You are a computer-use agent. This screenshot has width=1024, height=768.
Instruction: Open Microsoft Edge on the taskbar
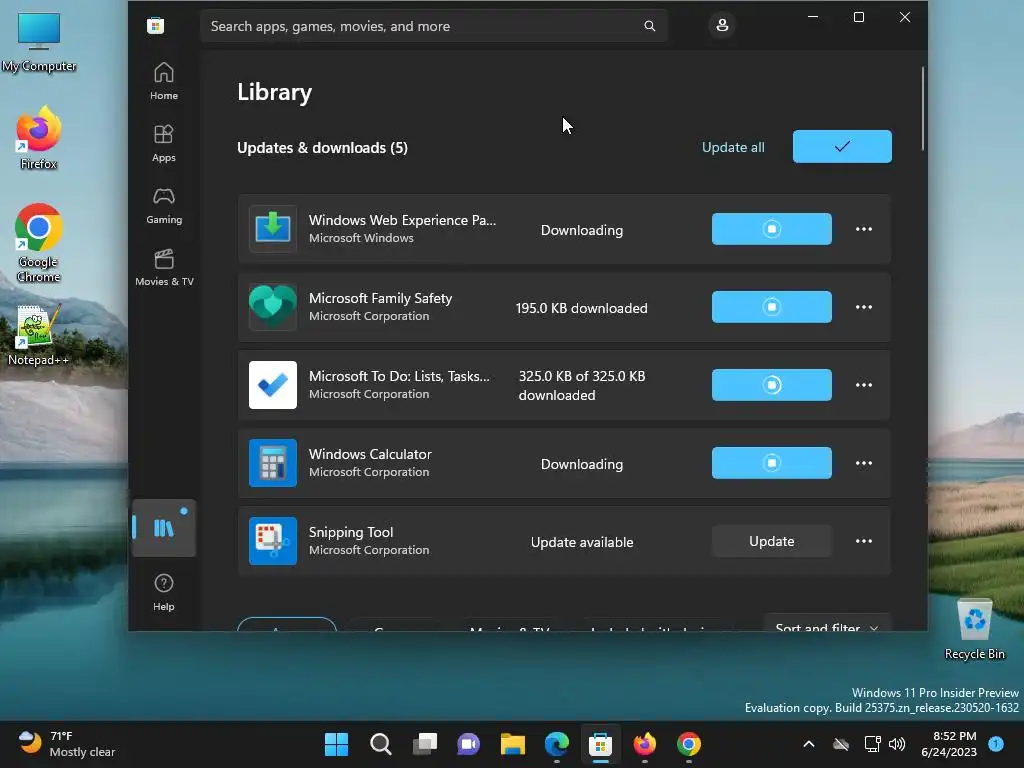click(556, 744)
